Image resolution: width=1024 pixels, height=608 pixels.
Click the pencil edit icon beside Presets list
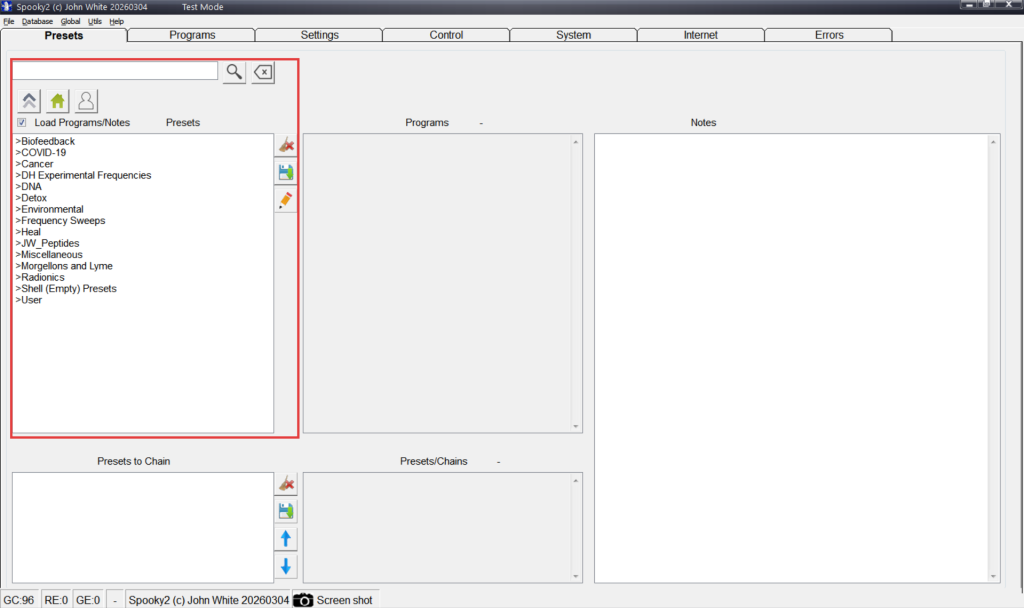286,200
